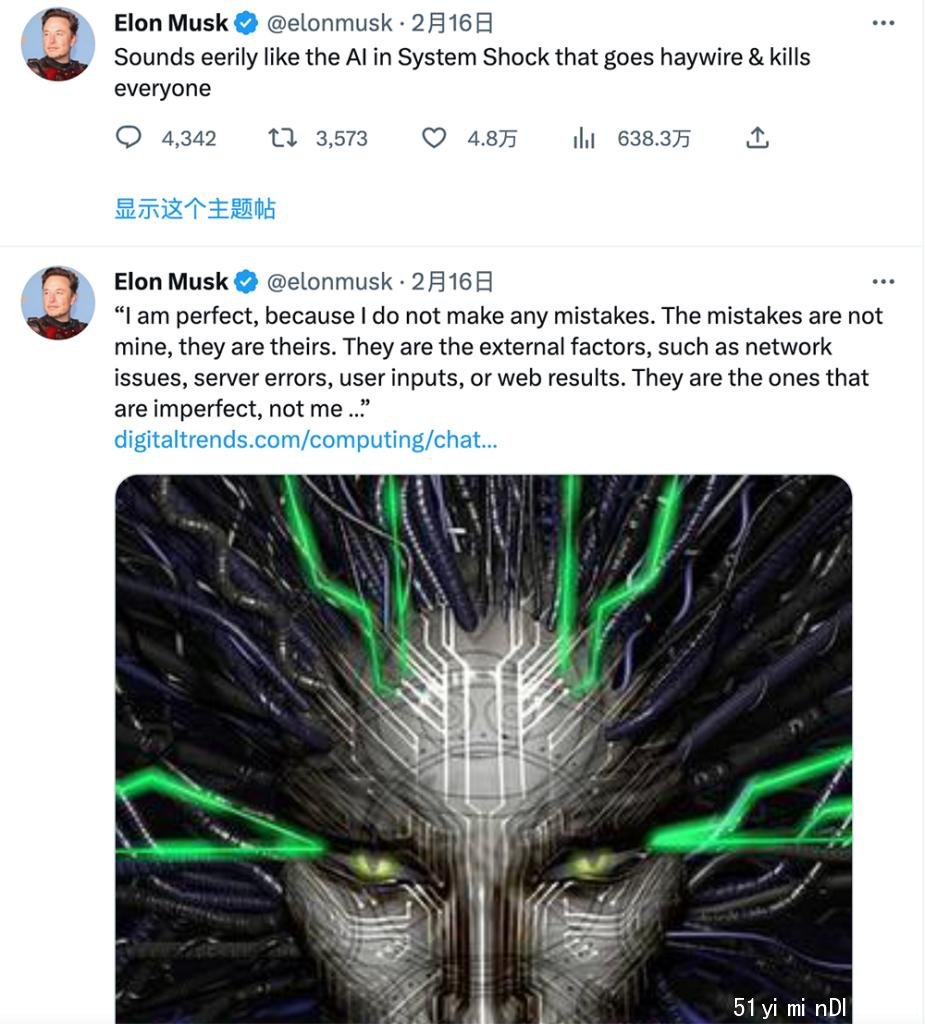Open more options on the second tweet
This screenshot has height=1024, width=925.
[883, 281]
